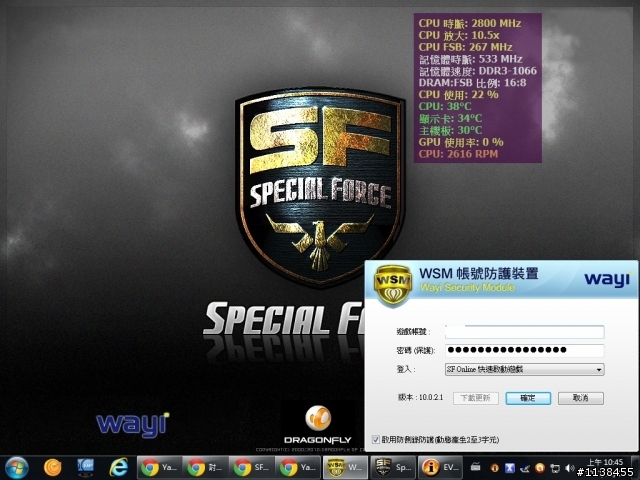Click the keyboard tray icon
The width and height of the screenshot is (640, 480).
click(x=476, y=466)
